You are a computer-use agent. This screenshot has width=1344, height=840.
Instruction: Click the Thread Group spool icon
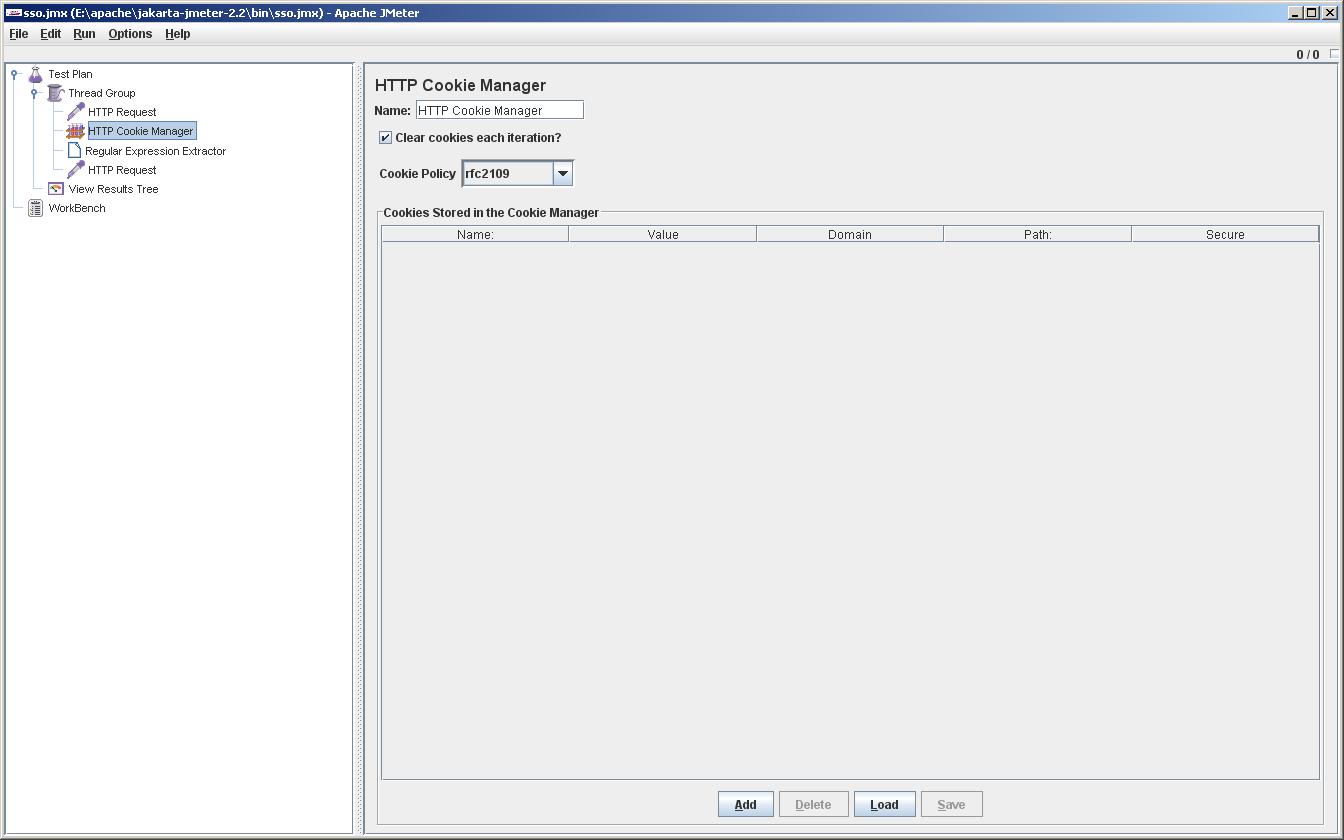55,93
